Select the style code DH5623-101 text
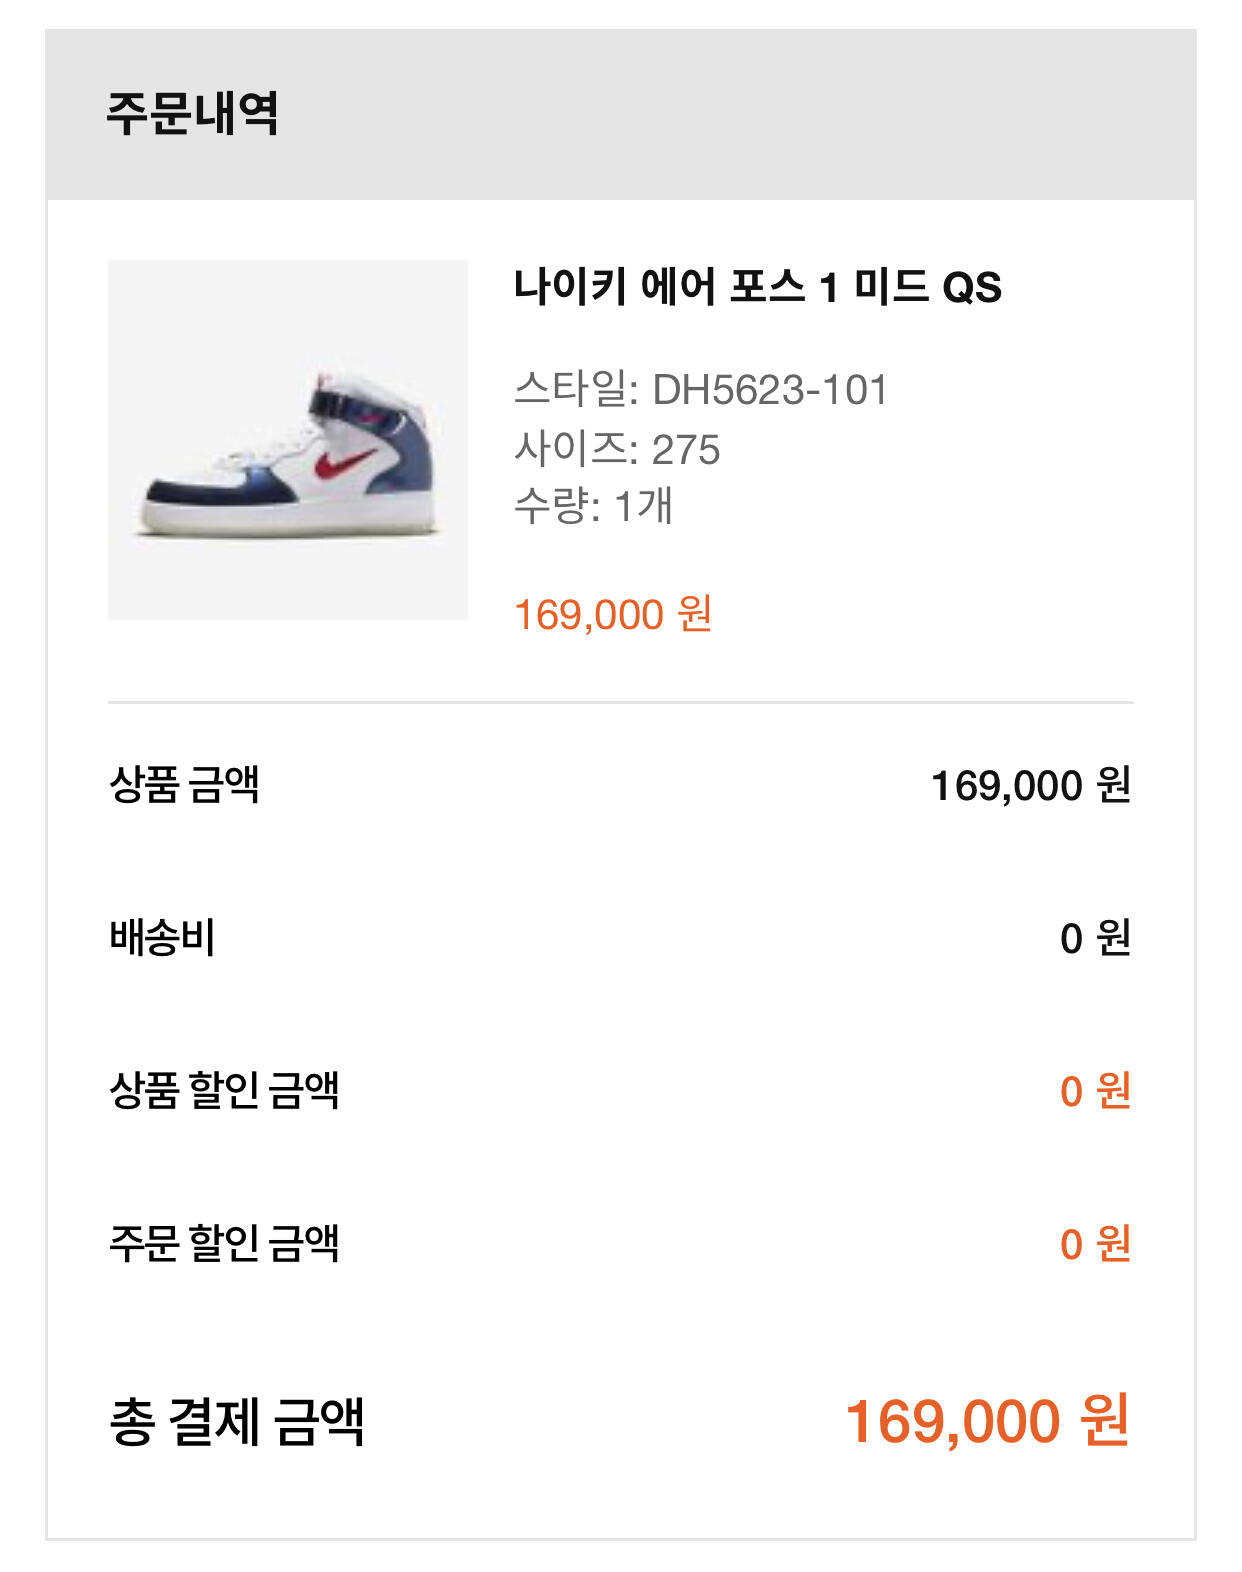Viewport: 1242px width, 1572px height. [769, 390]
